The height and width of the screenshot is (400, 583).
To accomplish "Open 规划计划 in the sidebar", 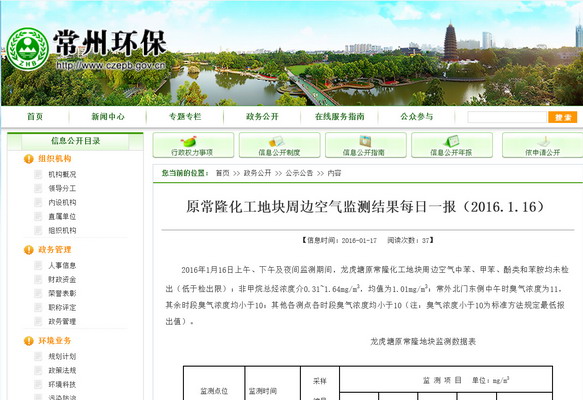I will 62,357.
